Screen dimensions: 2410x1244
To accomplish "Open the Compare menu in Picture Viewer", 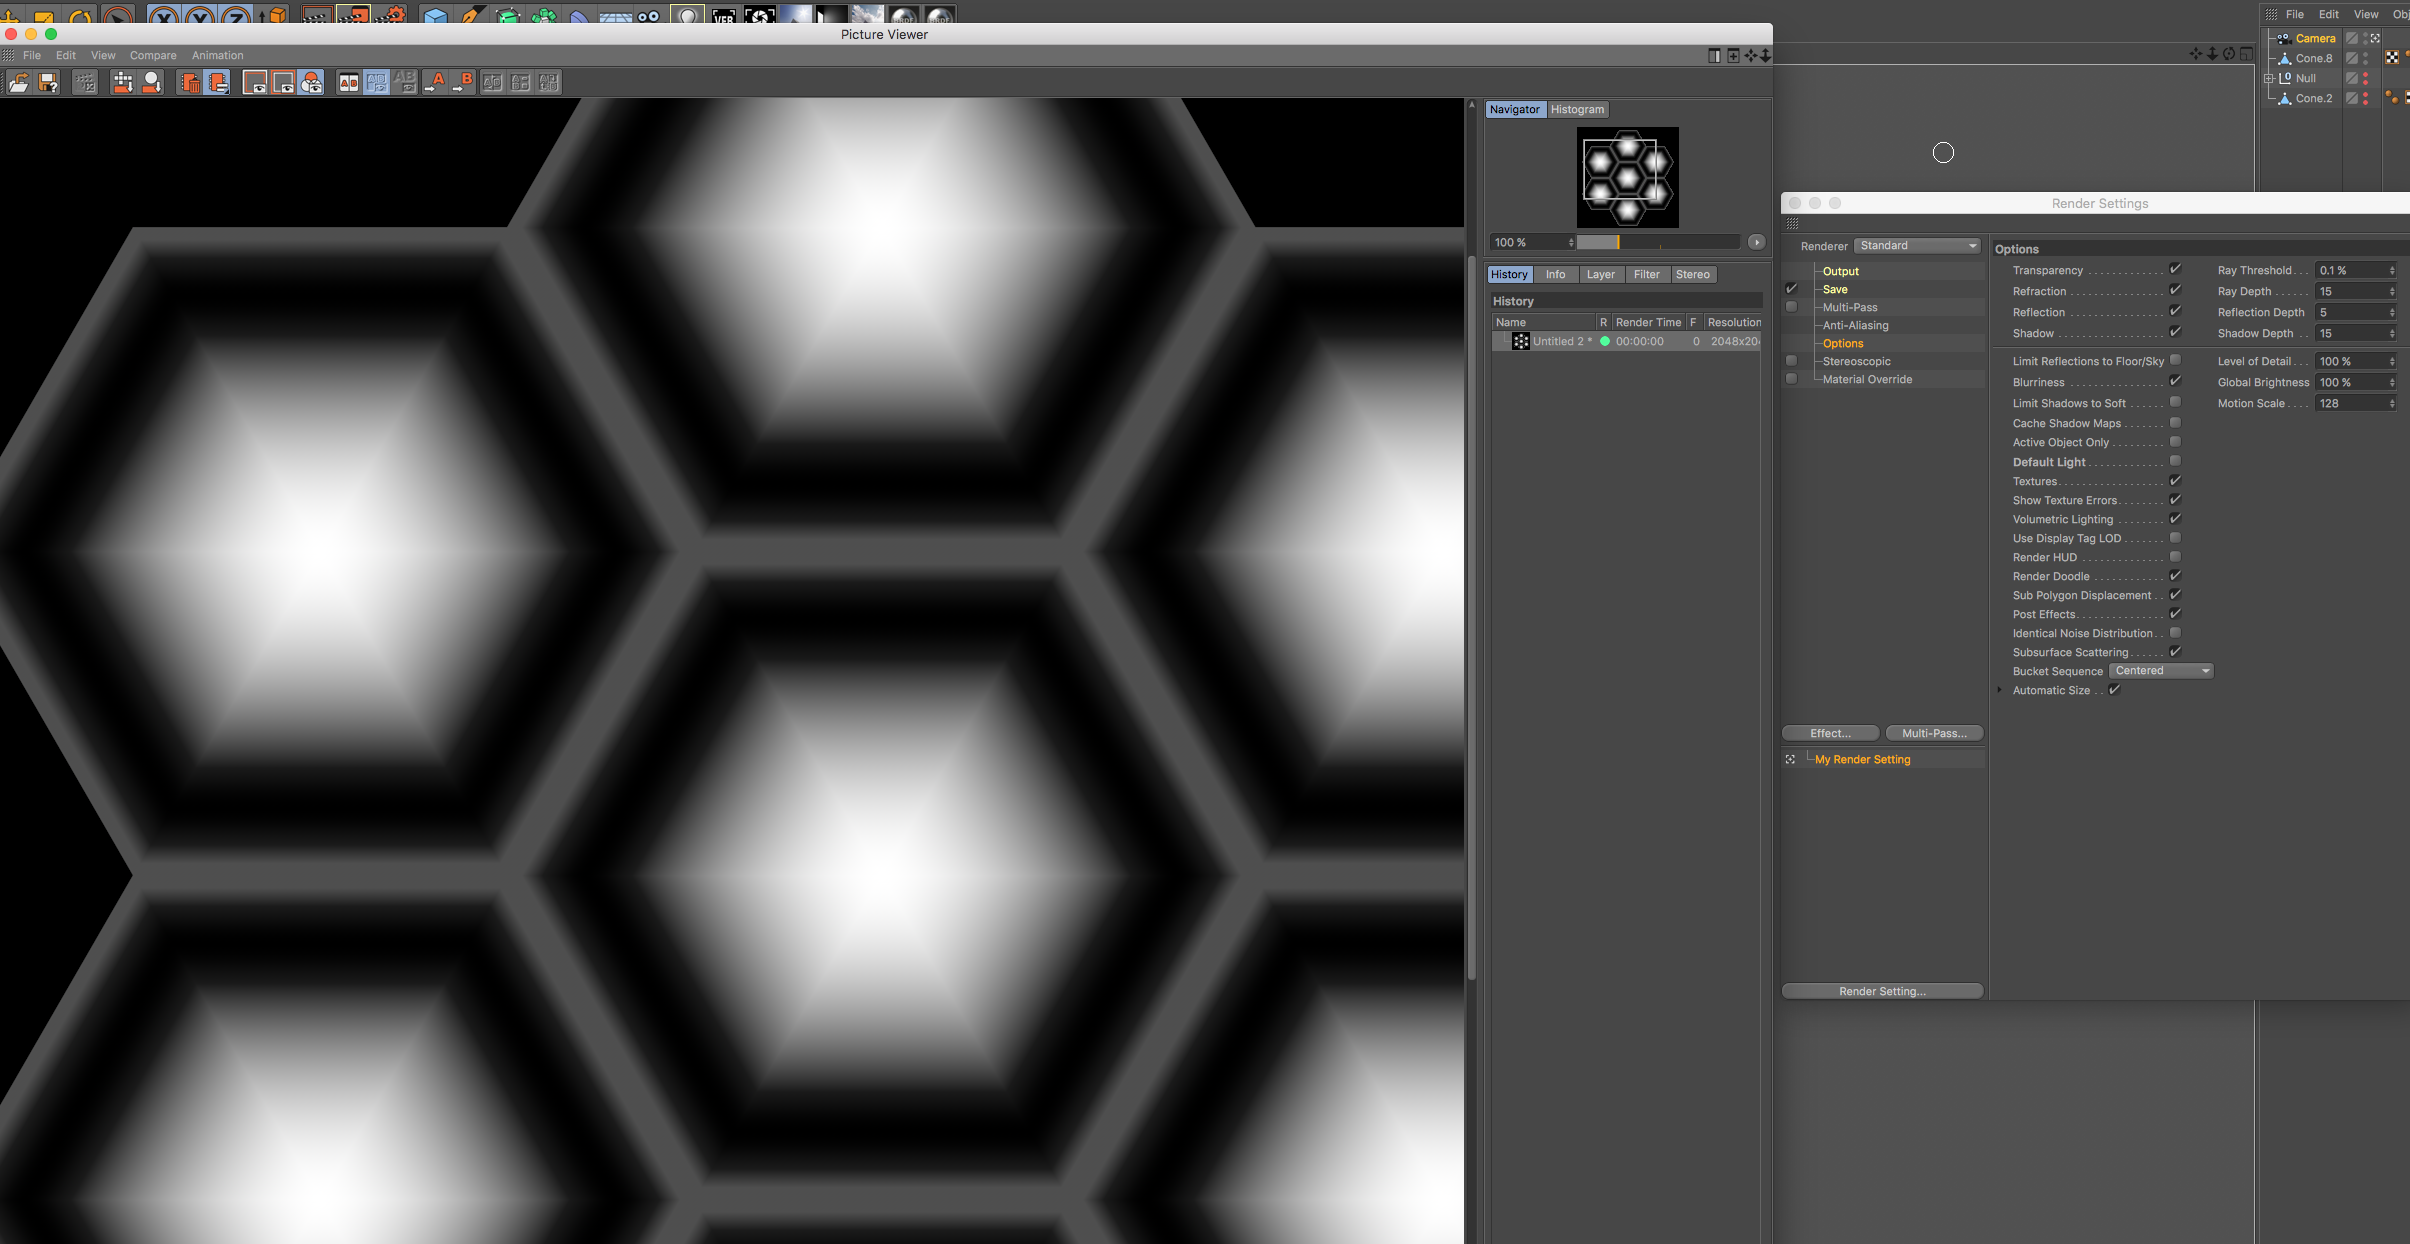I will point(153,55).
